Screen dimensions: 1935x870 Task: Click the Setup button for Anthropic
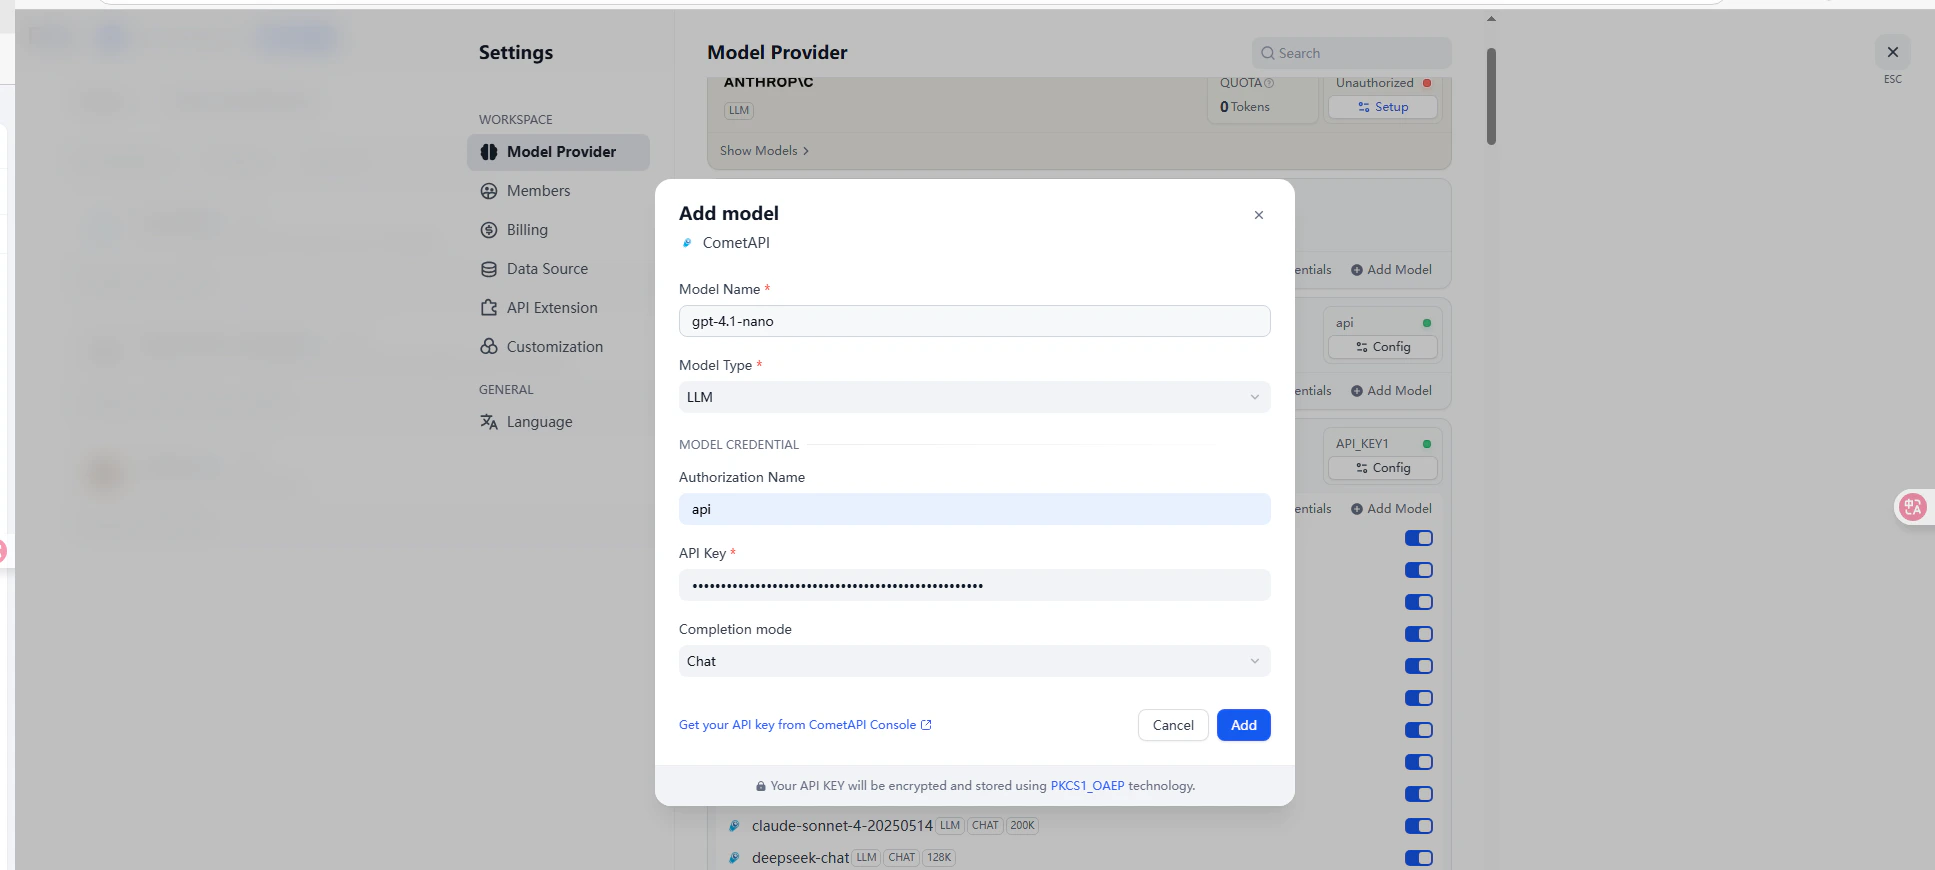click(x=1382, y=107)
